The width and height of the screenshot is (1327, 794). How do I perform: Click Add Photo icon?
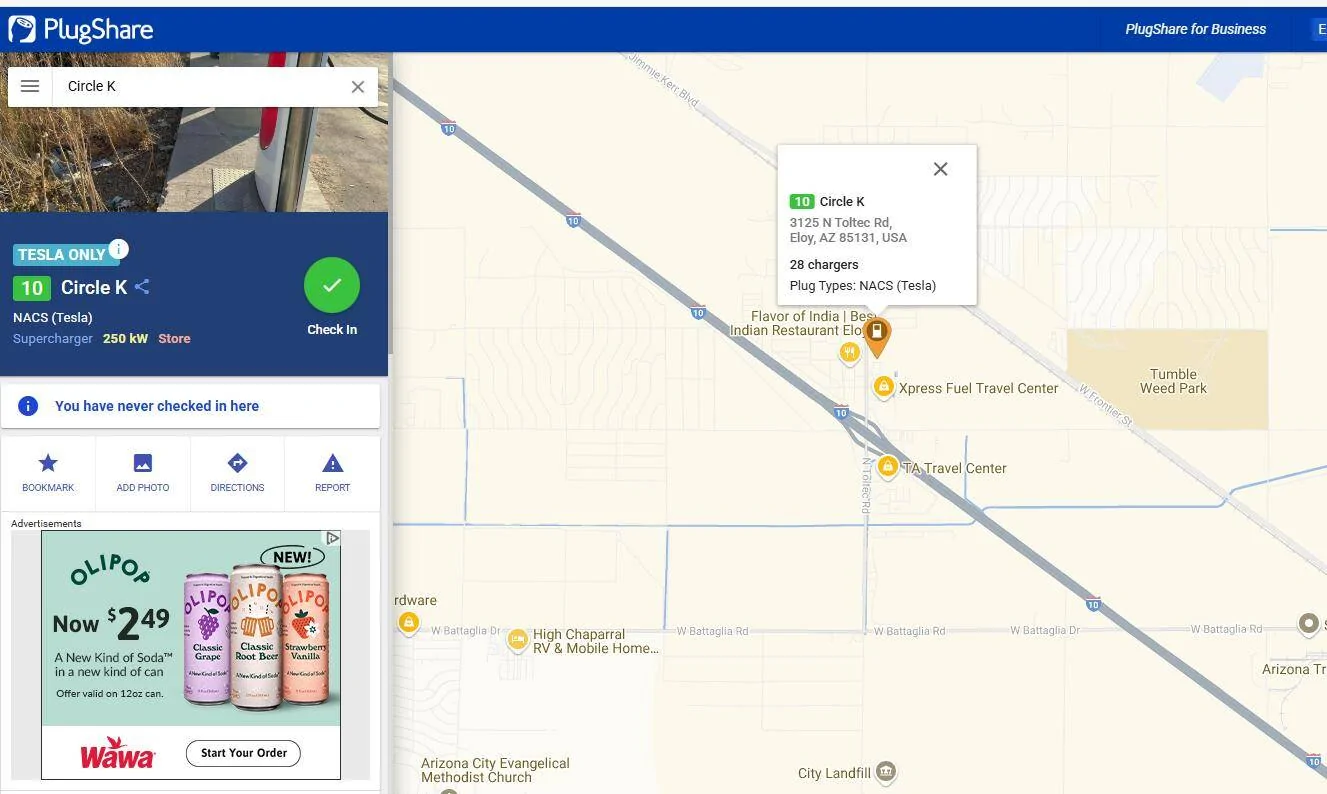(143, 472)
